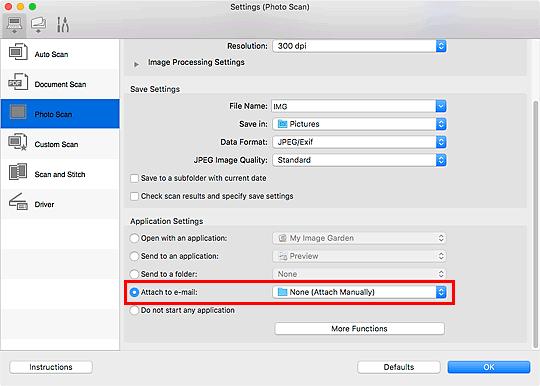Select Open with an application radio button
This screenshot has width=540, height=386.
[x=134, y=238]
